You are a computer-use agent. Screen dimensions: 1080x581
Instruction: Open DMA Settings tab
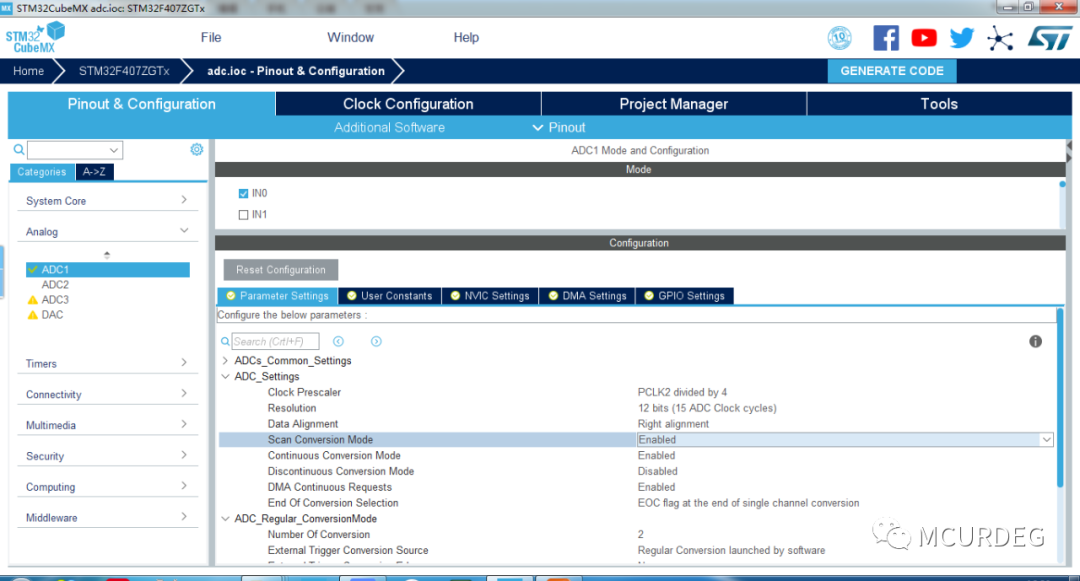(x=587, y=296)
